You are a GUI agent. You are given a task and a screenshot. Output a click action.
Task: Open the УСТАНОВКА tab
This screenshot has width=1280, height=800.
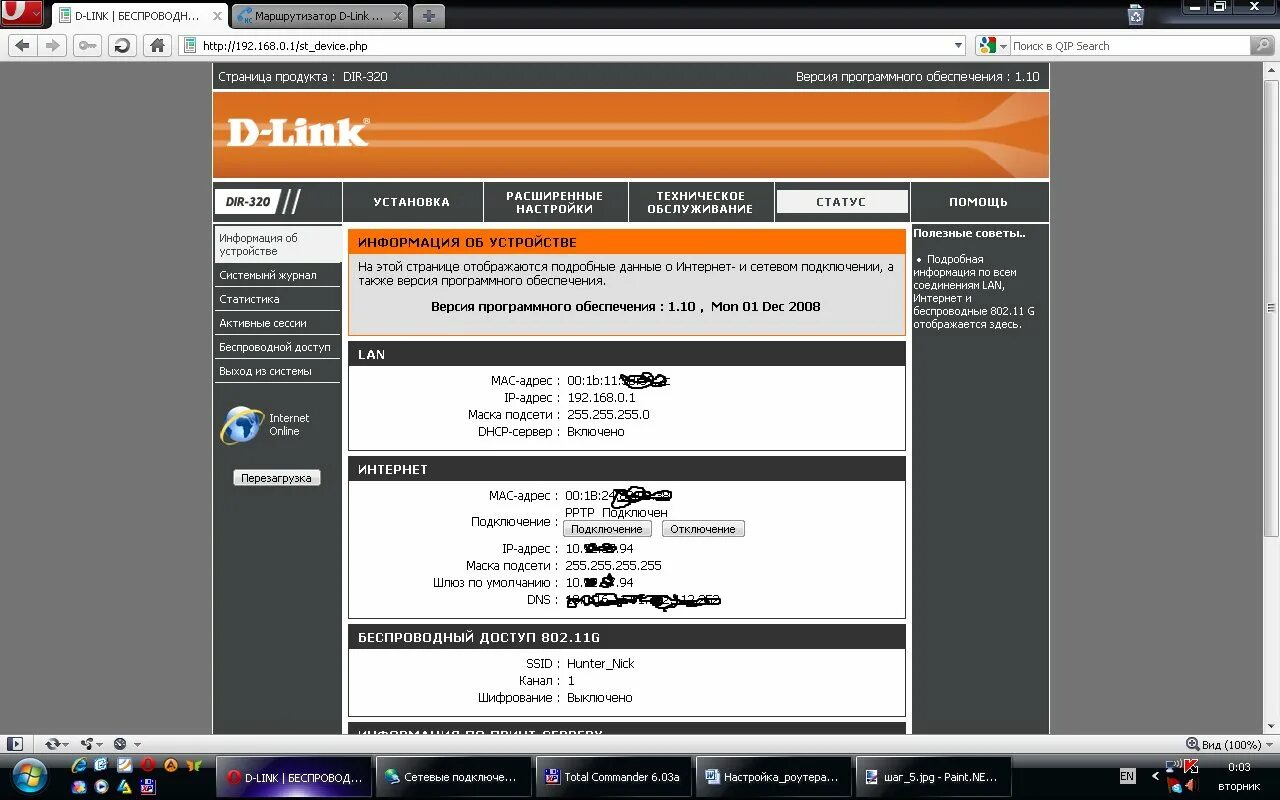(x=412, y=202)
